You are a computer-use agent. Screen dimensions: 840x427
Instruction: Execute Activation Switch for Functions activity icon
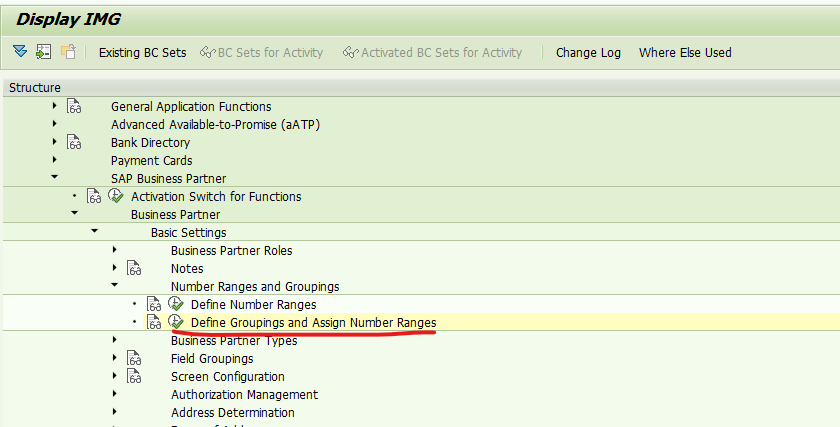(116, 196)
